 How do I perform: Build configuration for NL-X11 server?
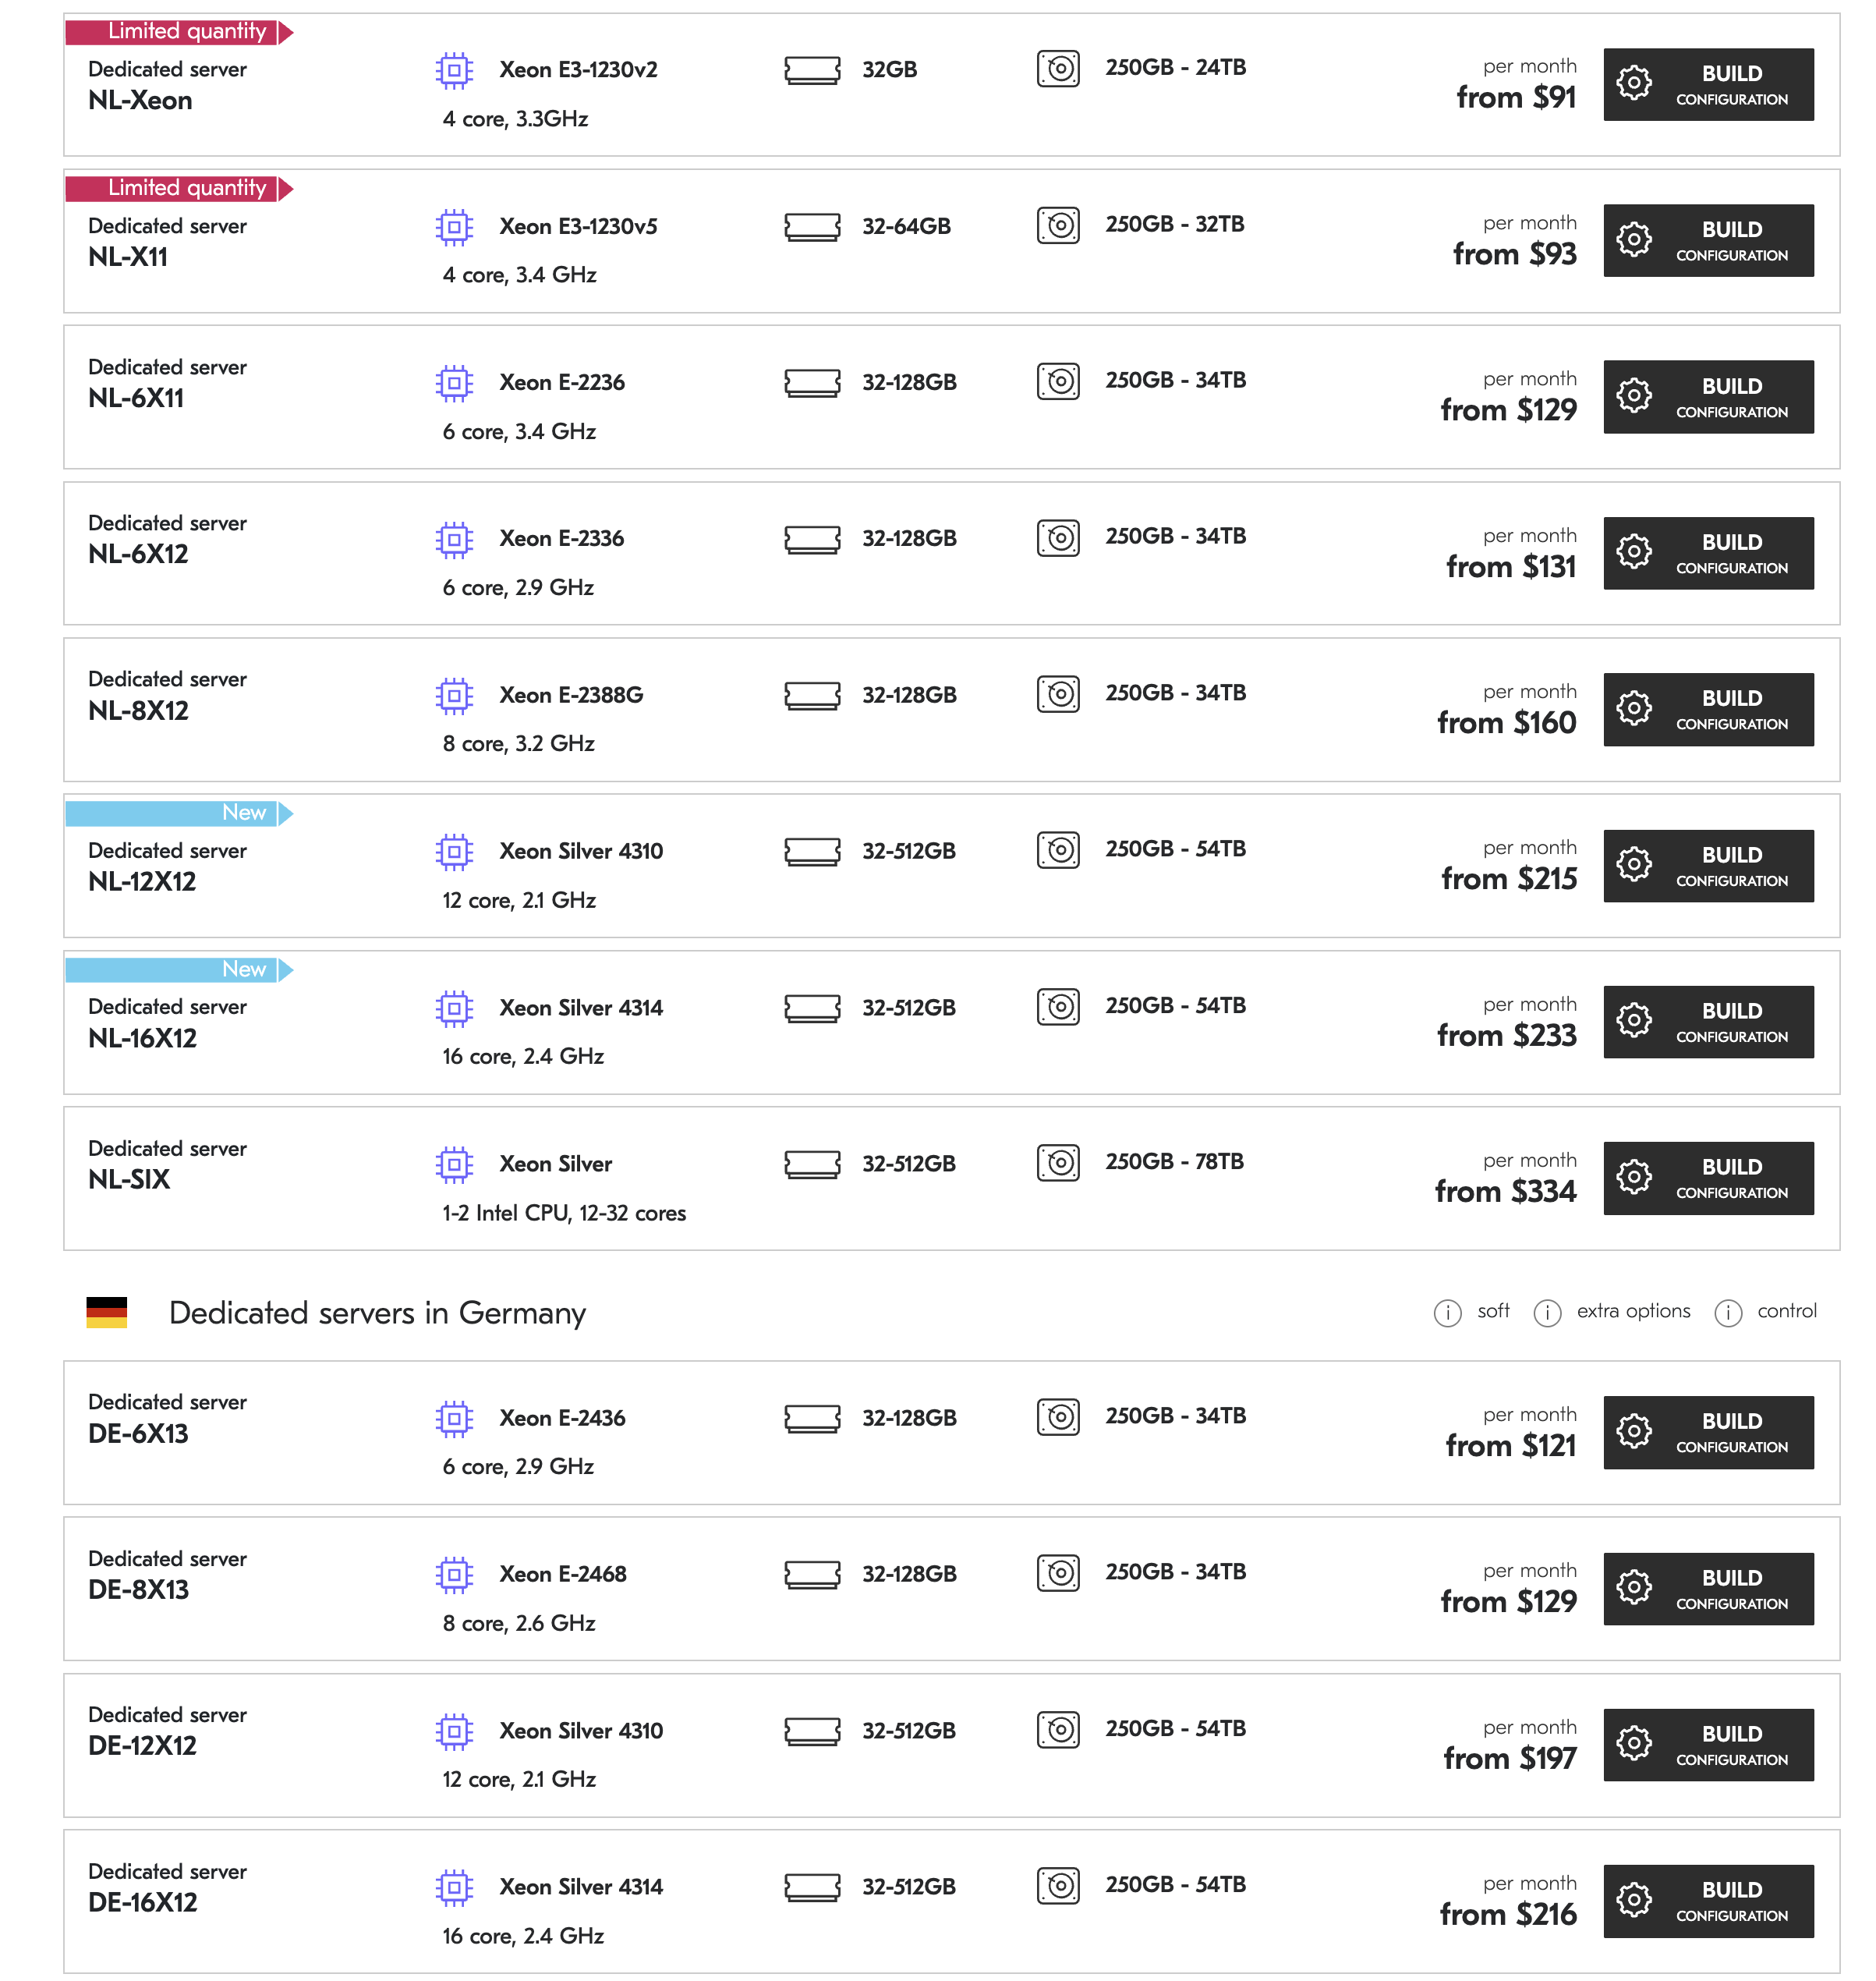click(x=1708, y=241)
